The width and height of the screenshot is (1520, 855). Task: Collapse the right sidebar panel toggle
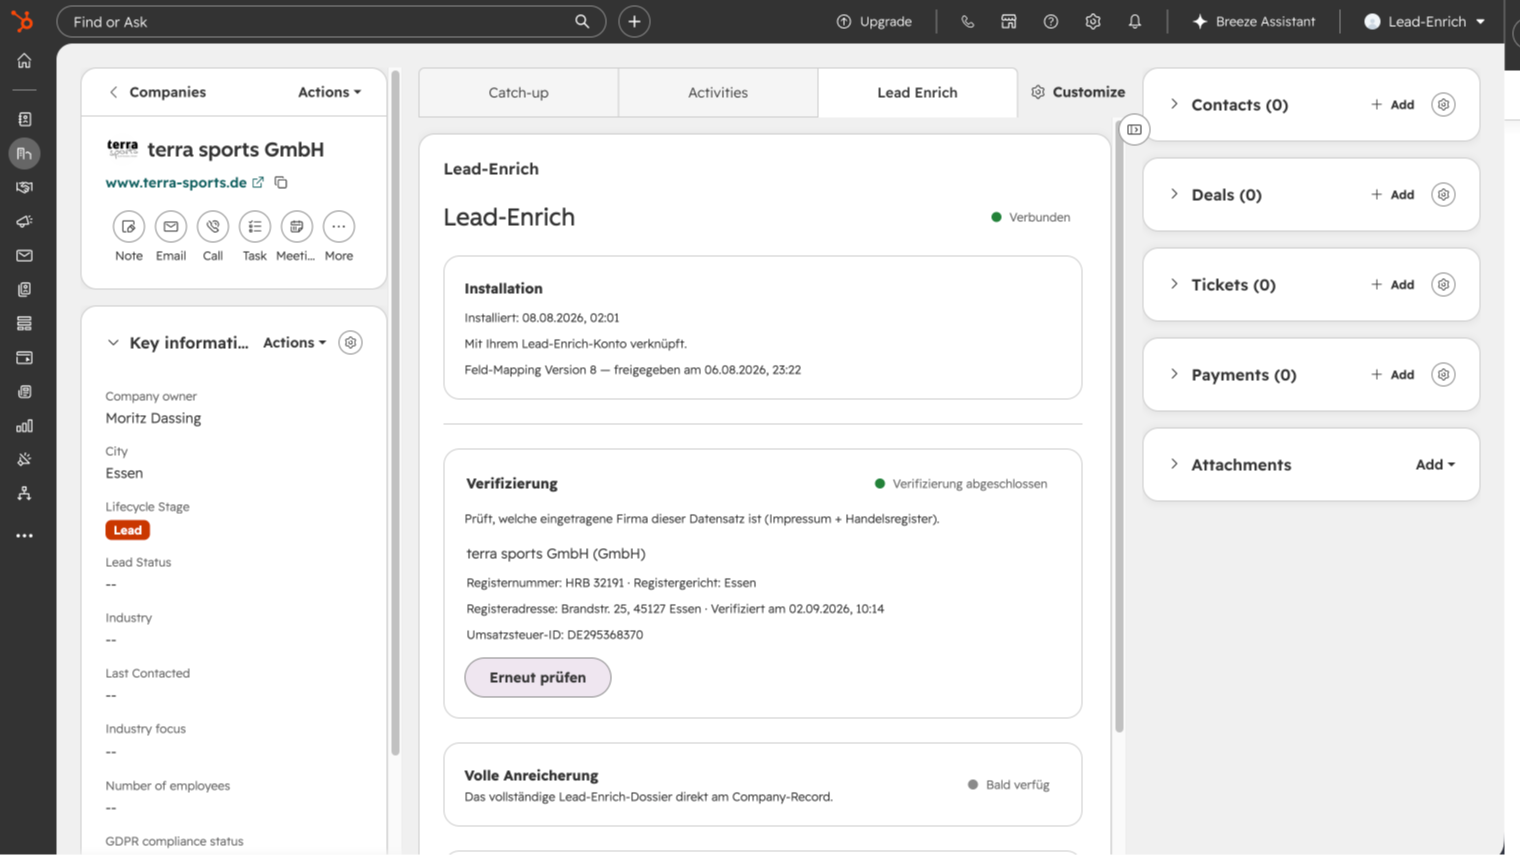tap(1134, 130)
